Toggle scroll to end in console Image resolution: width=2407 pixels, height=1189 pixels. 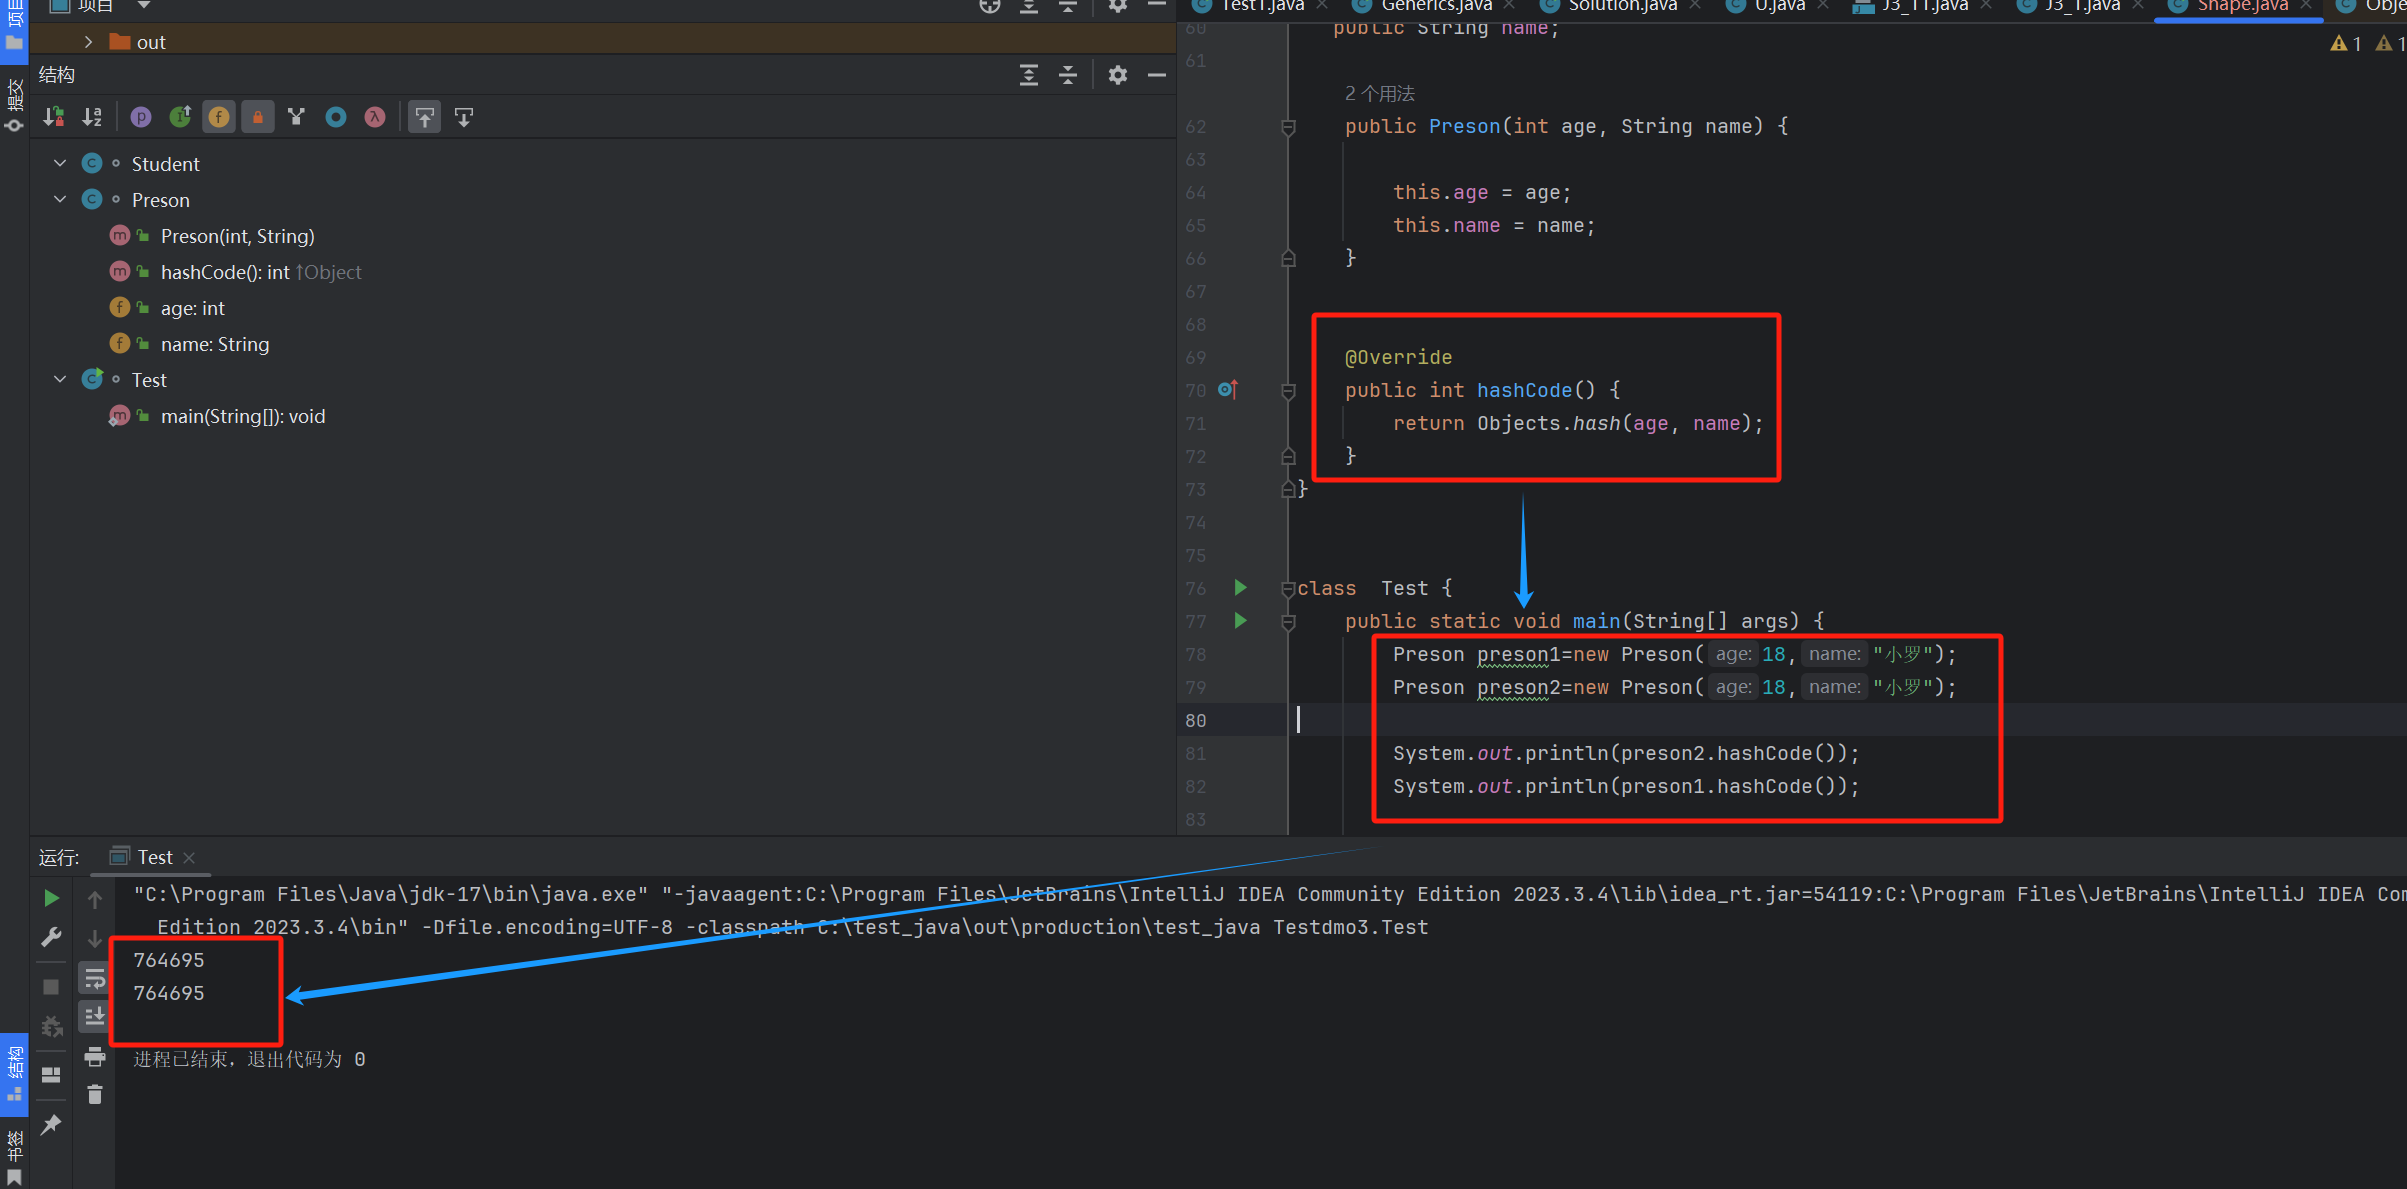pos(95,1016)
